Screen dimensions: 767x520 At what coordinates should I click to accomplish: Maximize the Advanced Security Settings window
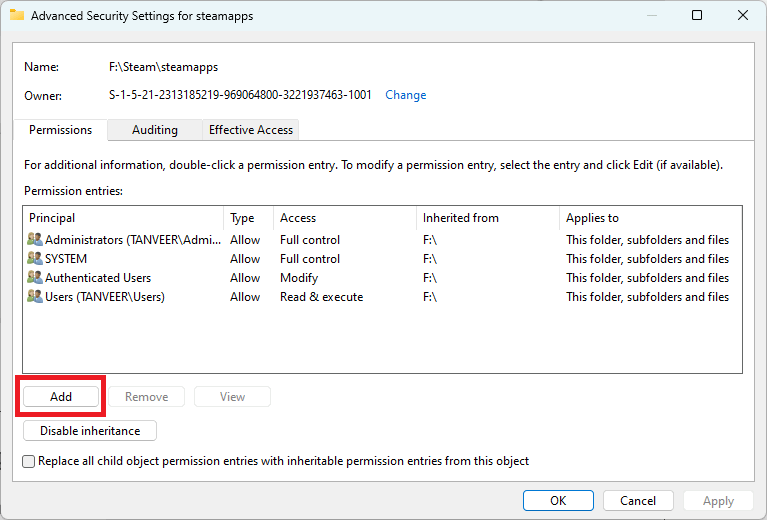(x=697, y=15)
